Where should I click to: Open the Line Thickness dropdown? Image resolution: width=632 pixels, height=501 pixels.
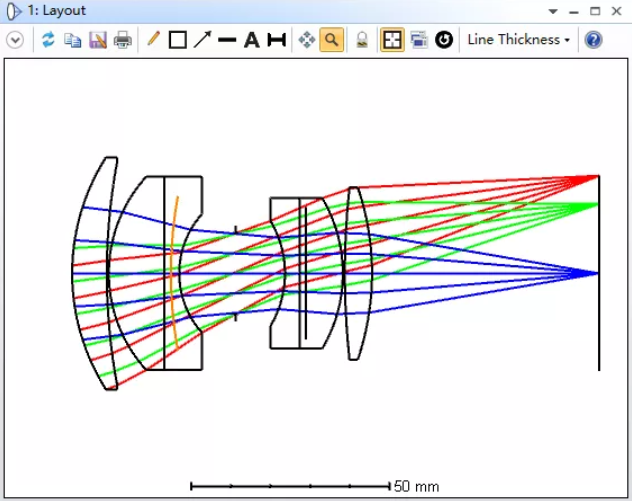coord(518,40)
